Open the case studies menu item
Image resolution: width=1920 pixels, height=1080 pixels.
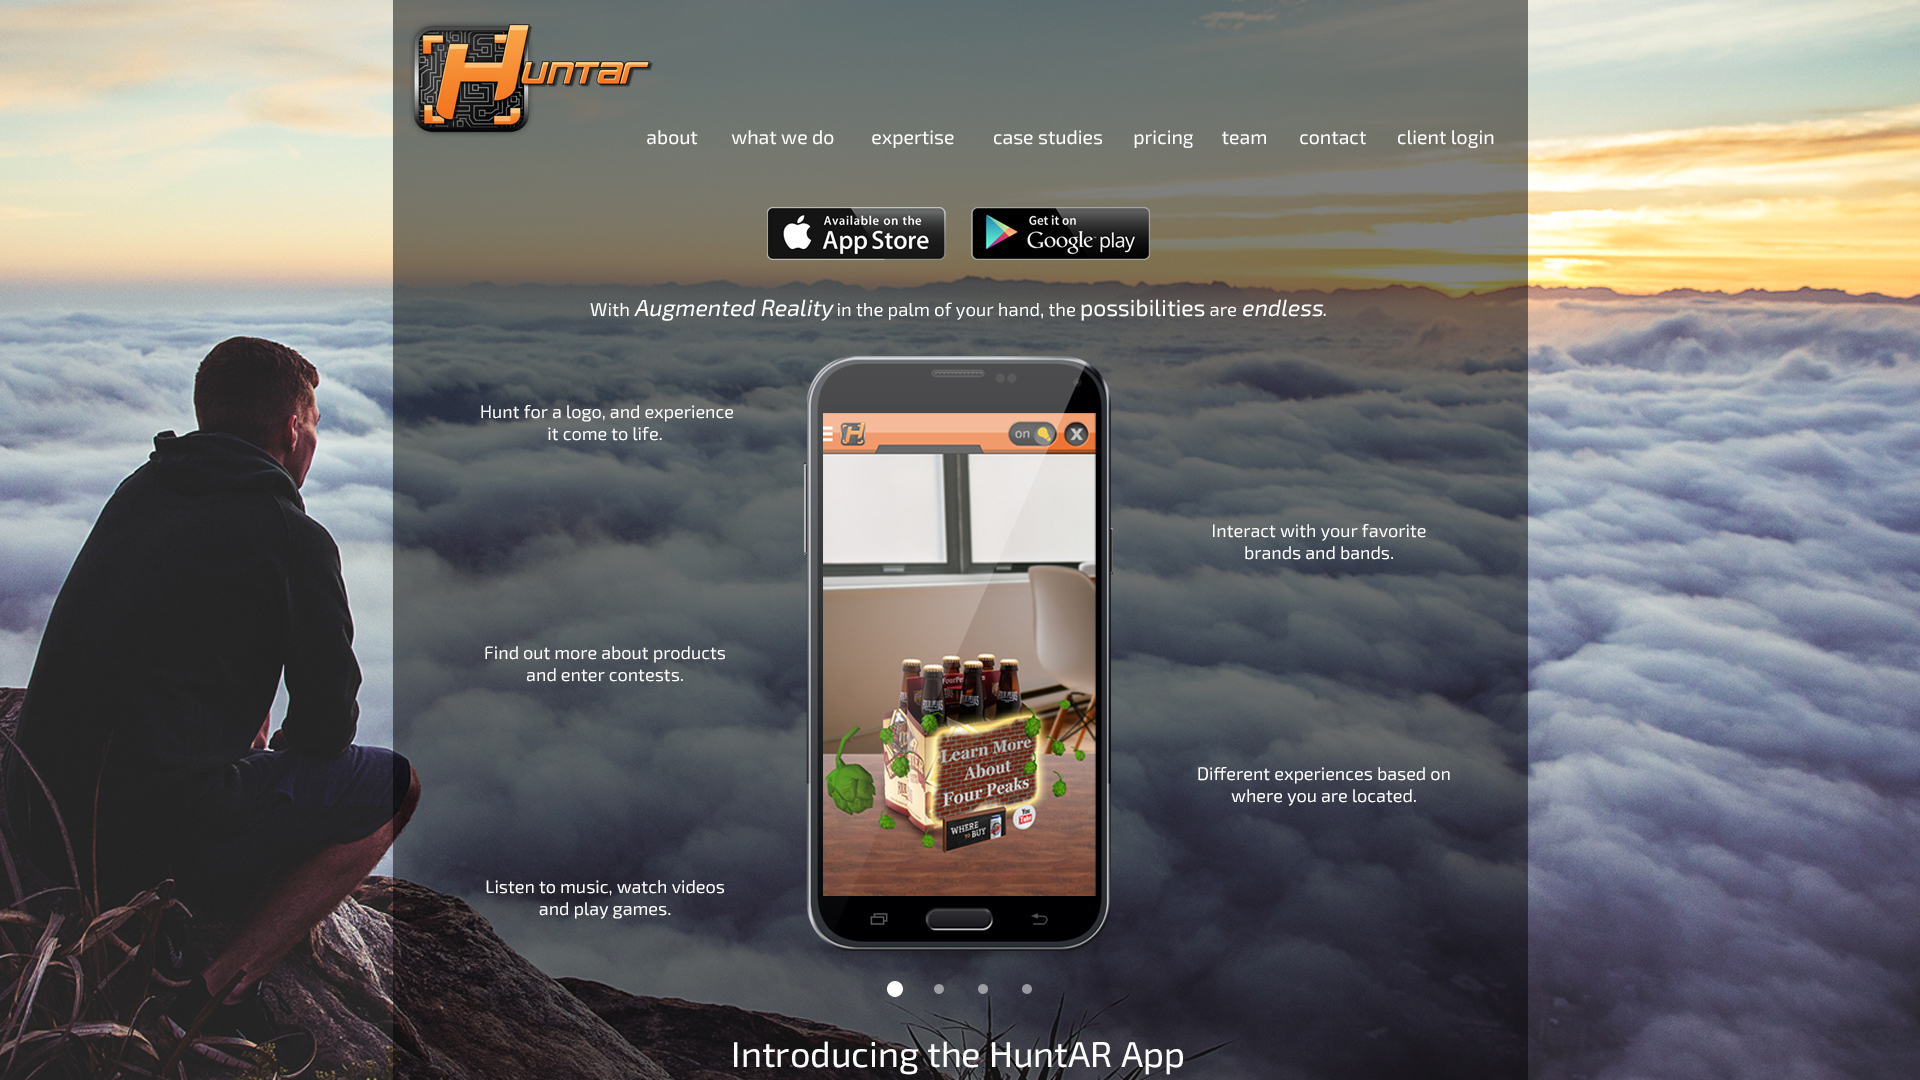click(x=1048, y=137)
